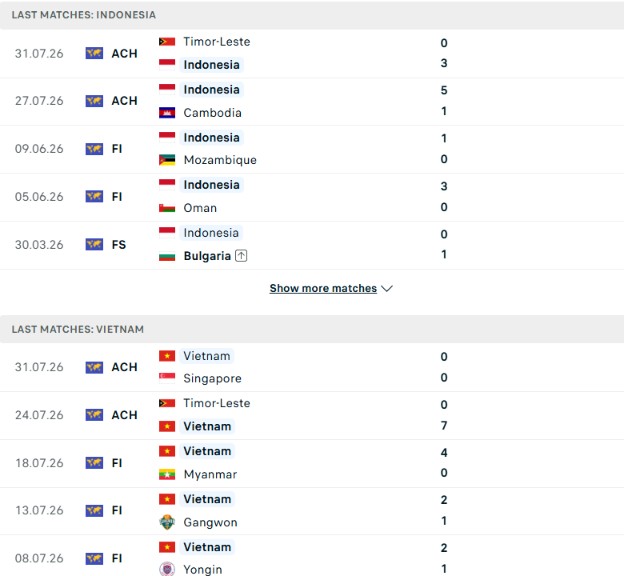The width and height of the screenshot is (624, 576).
Task: Click the world competition icon on the 30.03.26 FS row
Action: point(94,244)
